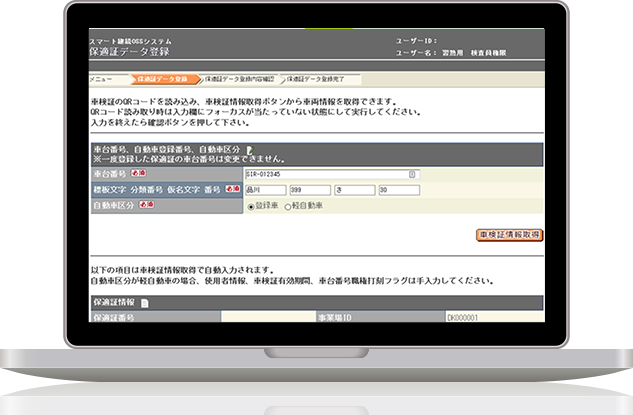
Task: Click the empty 保適証番号 value cell
Action: 268,317
